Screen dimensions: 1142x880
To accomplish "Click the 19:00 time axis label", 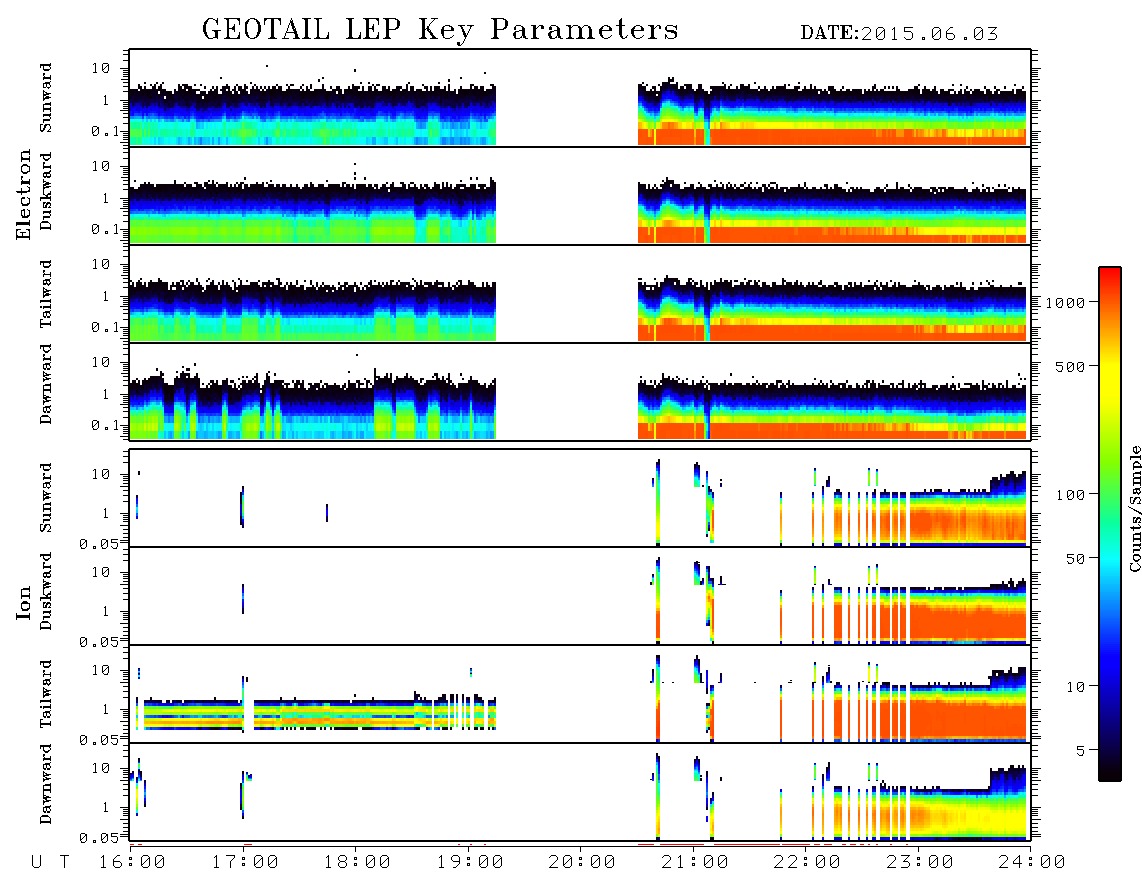I will point(470,863).
